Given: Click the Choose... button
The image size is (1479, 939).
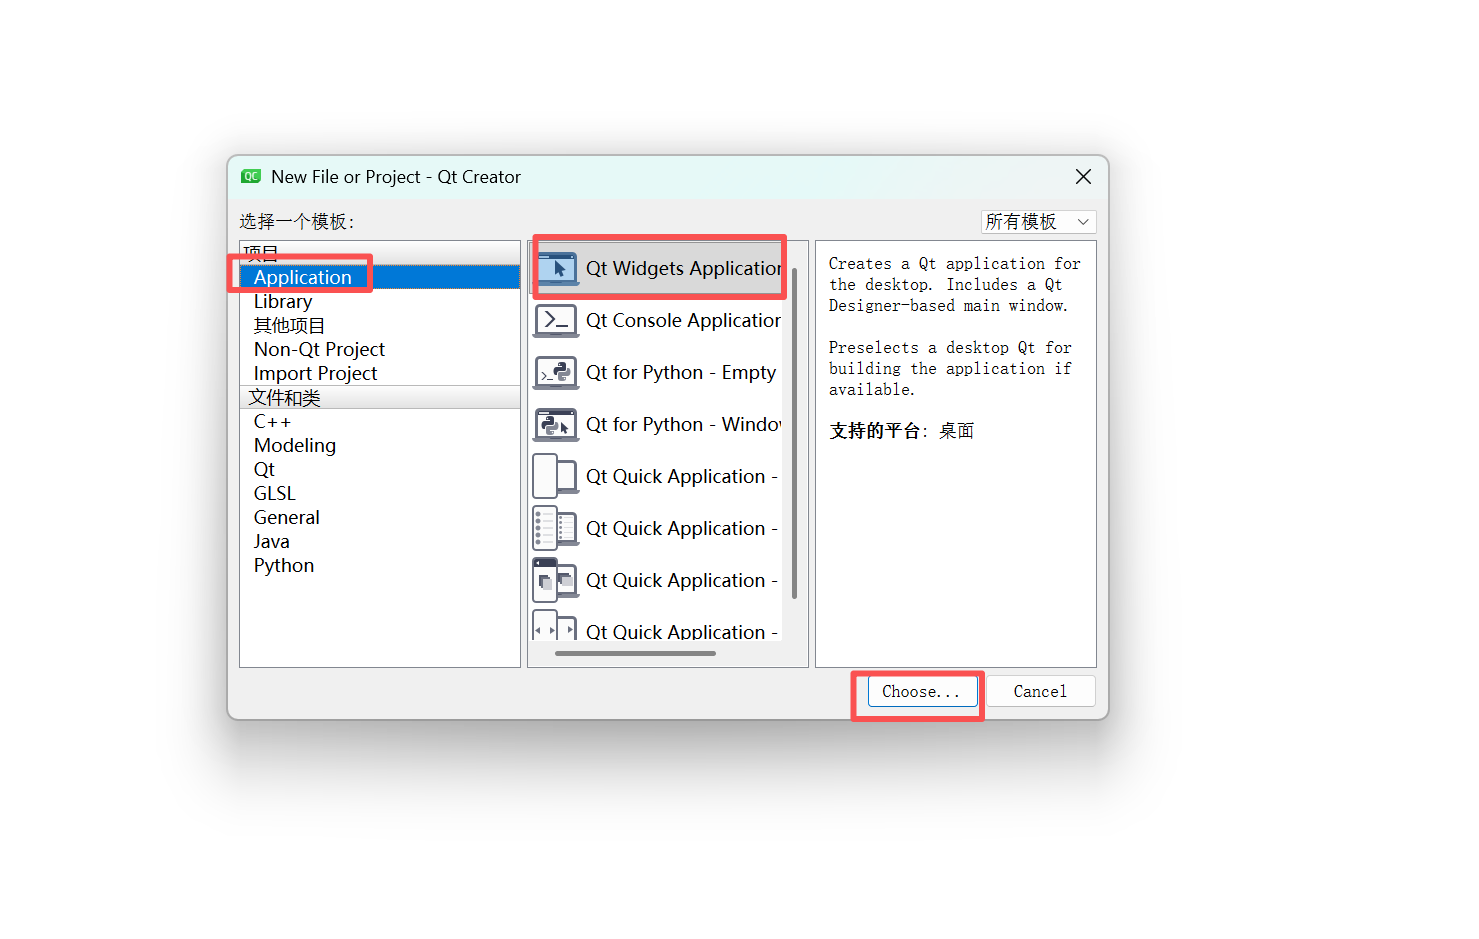Looking at the screenshot, I should pyautogui.click(x=922, y=691).
